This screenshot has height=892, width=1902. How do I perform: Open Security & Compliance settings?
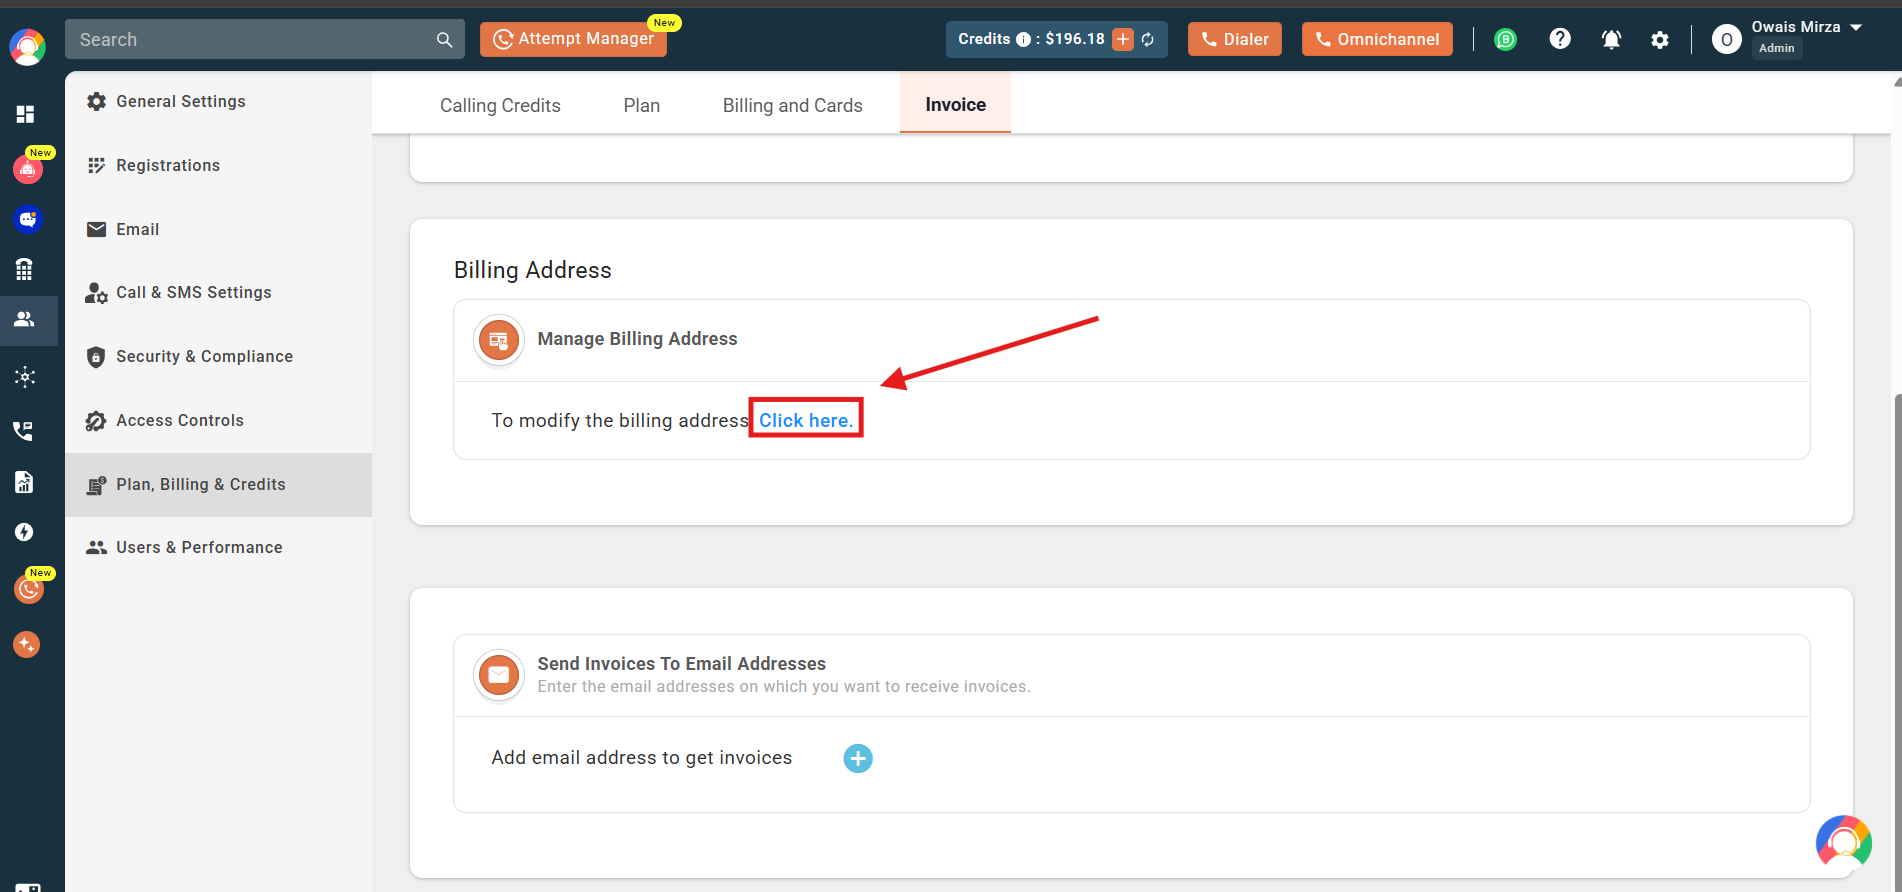click(x=218, y=356)
